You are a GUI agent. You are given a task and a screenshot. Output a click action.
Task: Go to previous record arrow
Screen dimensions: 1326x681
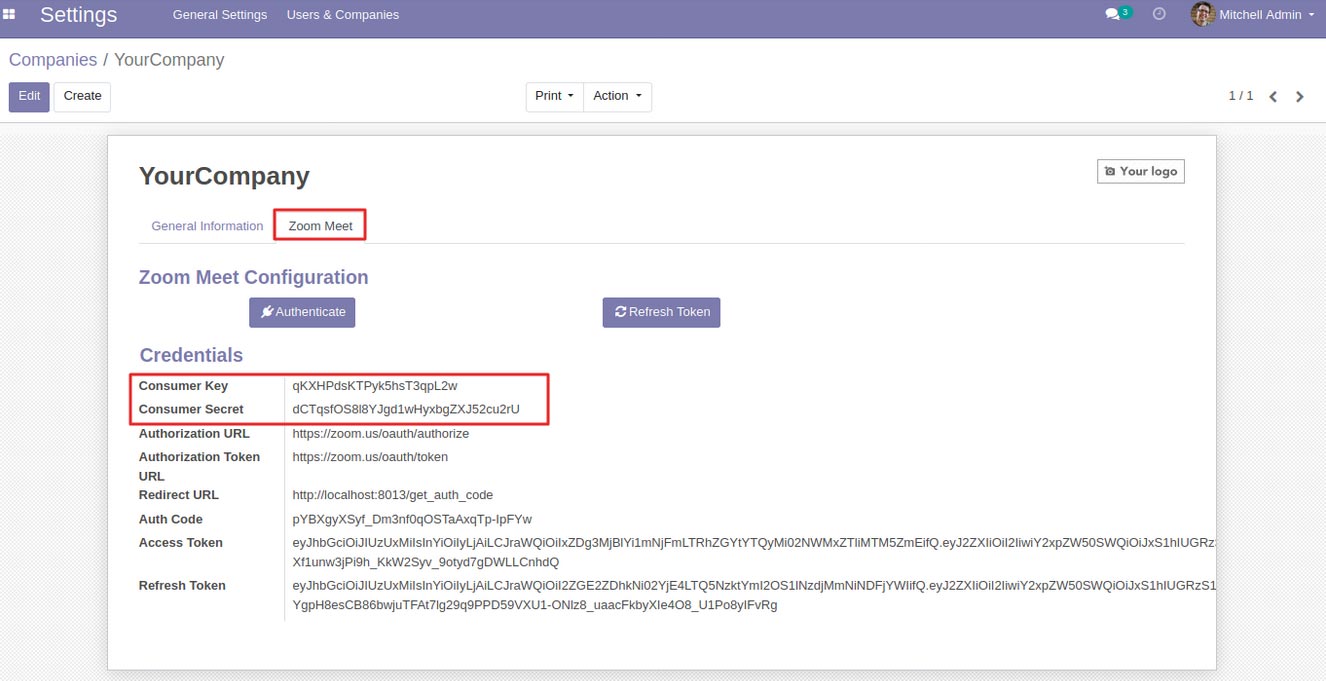pos(1273,97)
